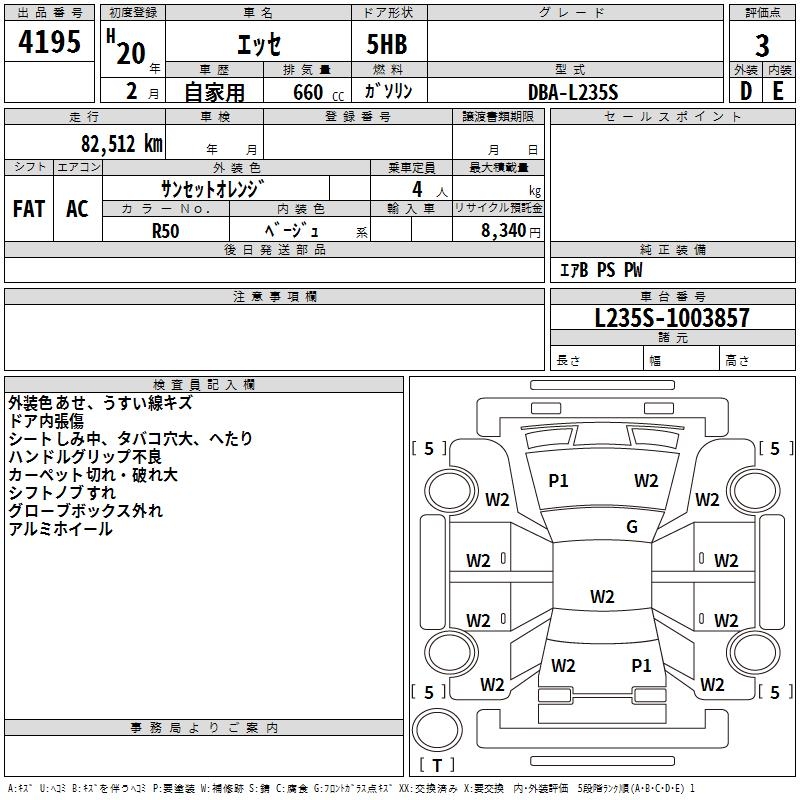The width and height of the screenshot is (800, 800).
Task: Select the note グローブボックス外れ
Action: pos(86,511)
